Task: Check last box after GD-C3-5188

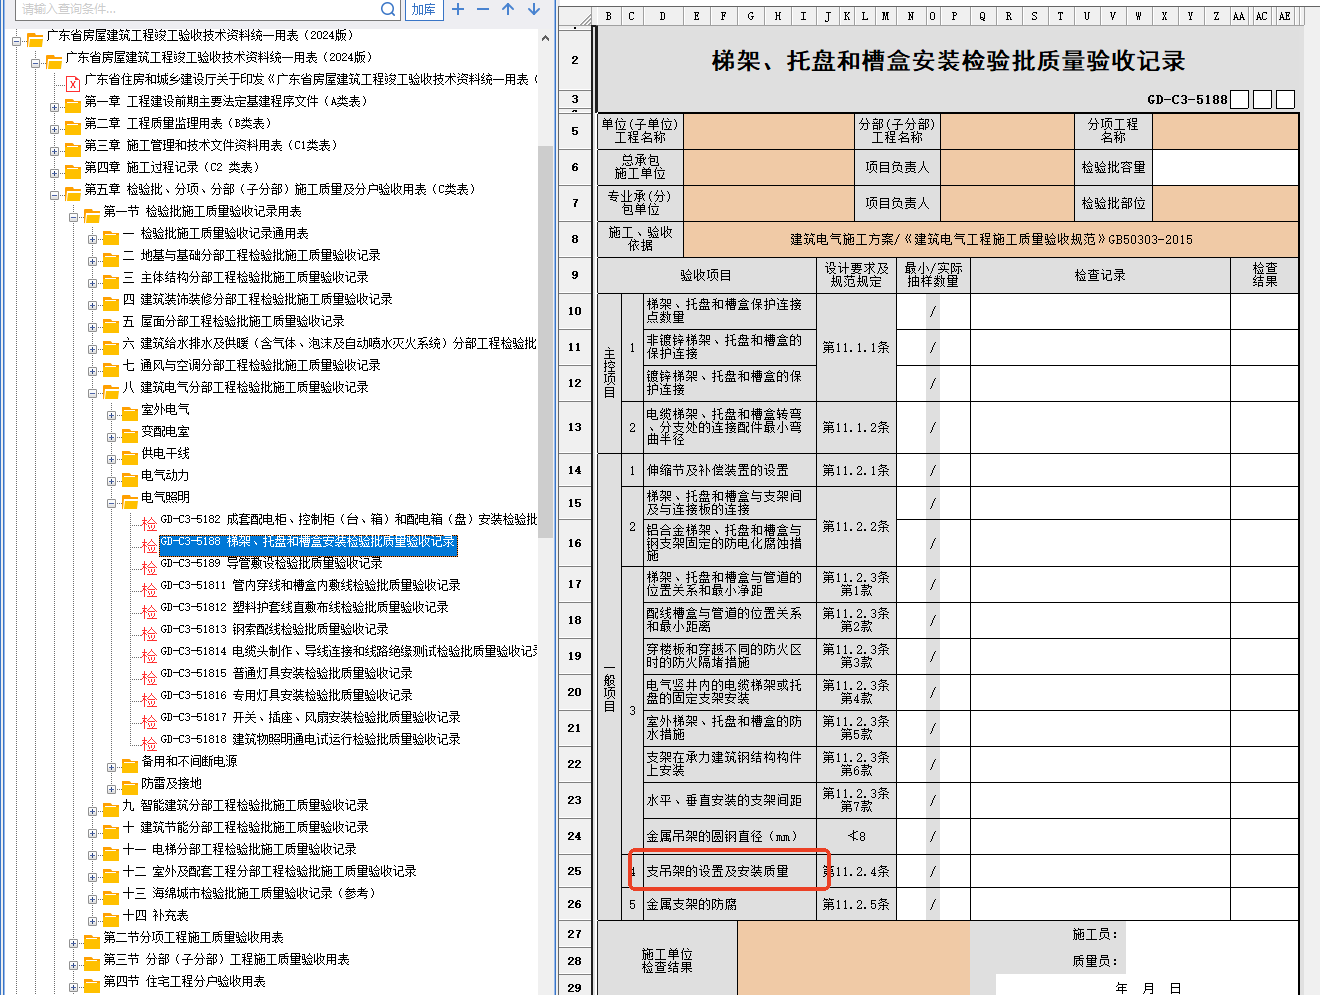Action: [1286, 99]
